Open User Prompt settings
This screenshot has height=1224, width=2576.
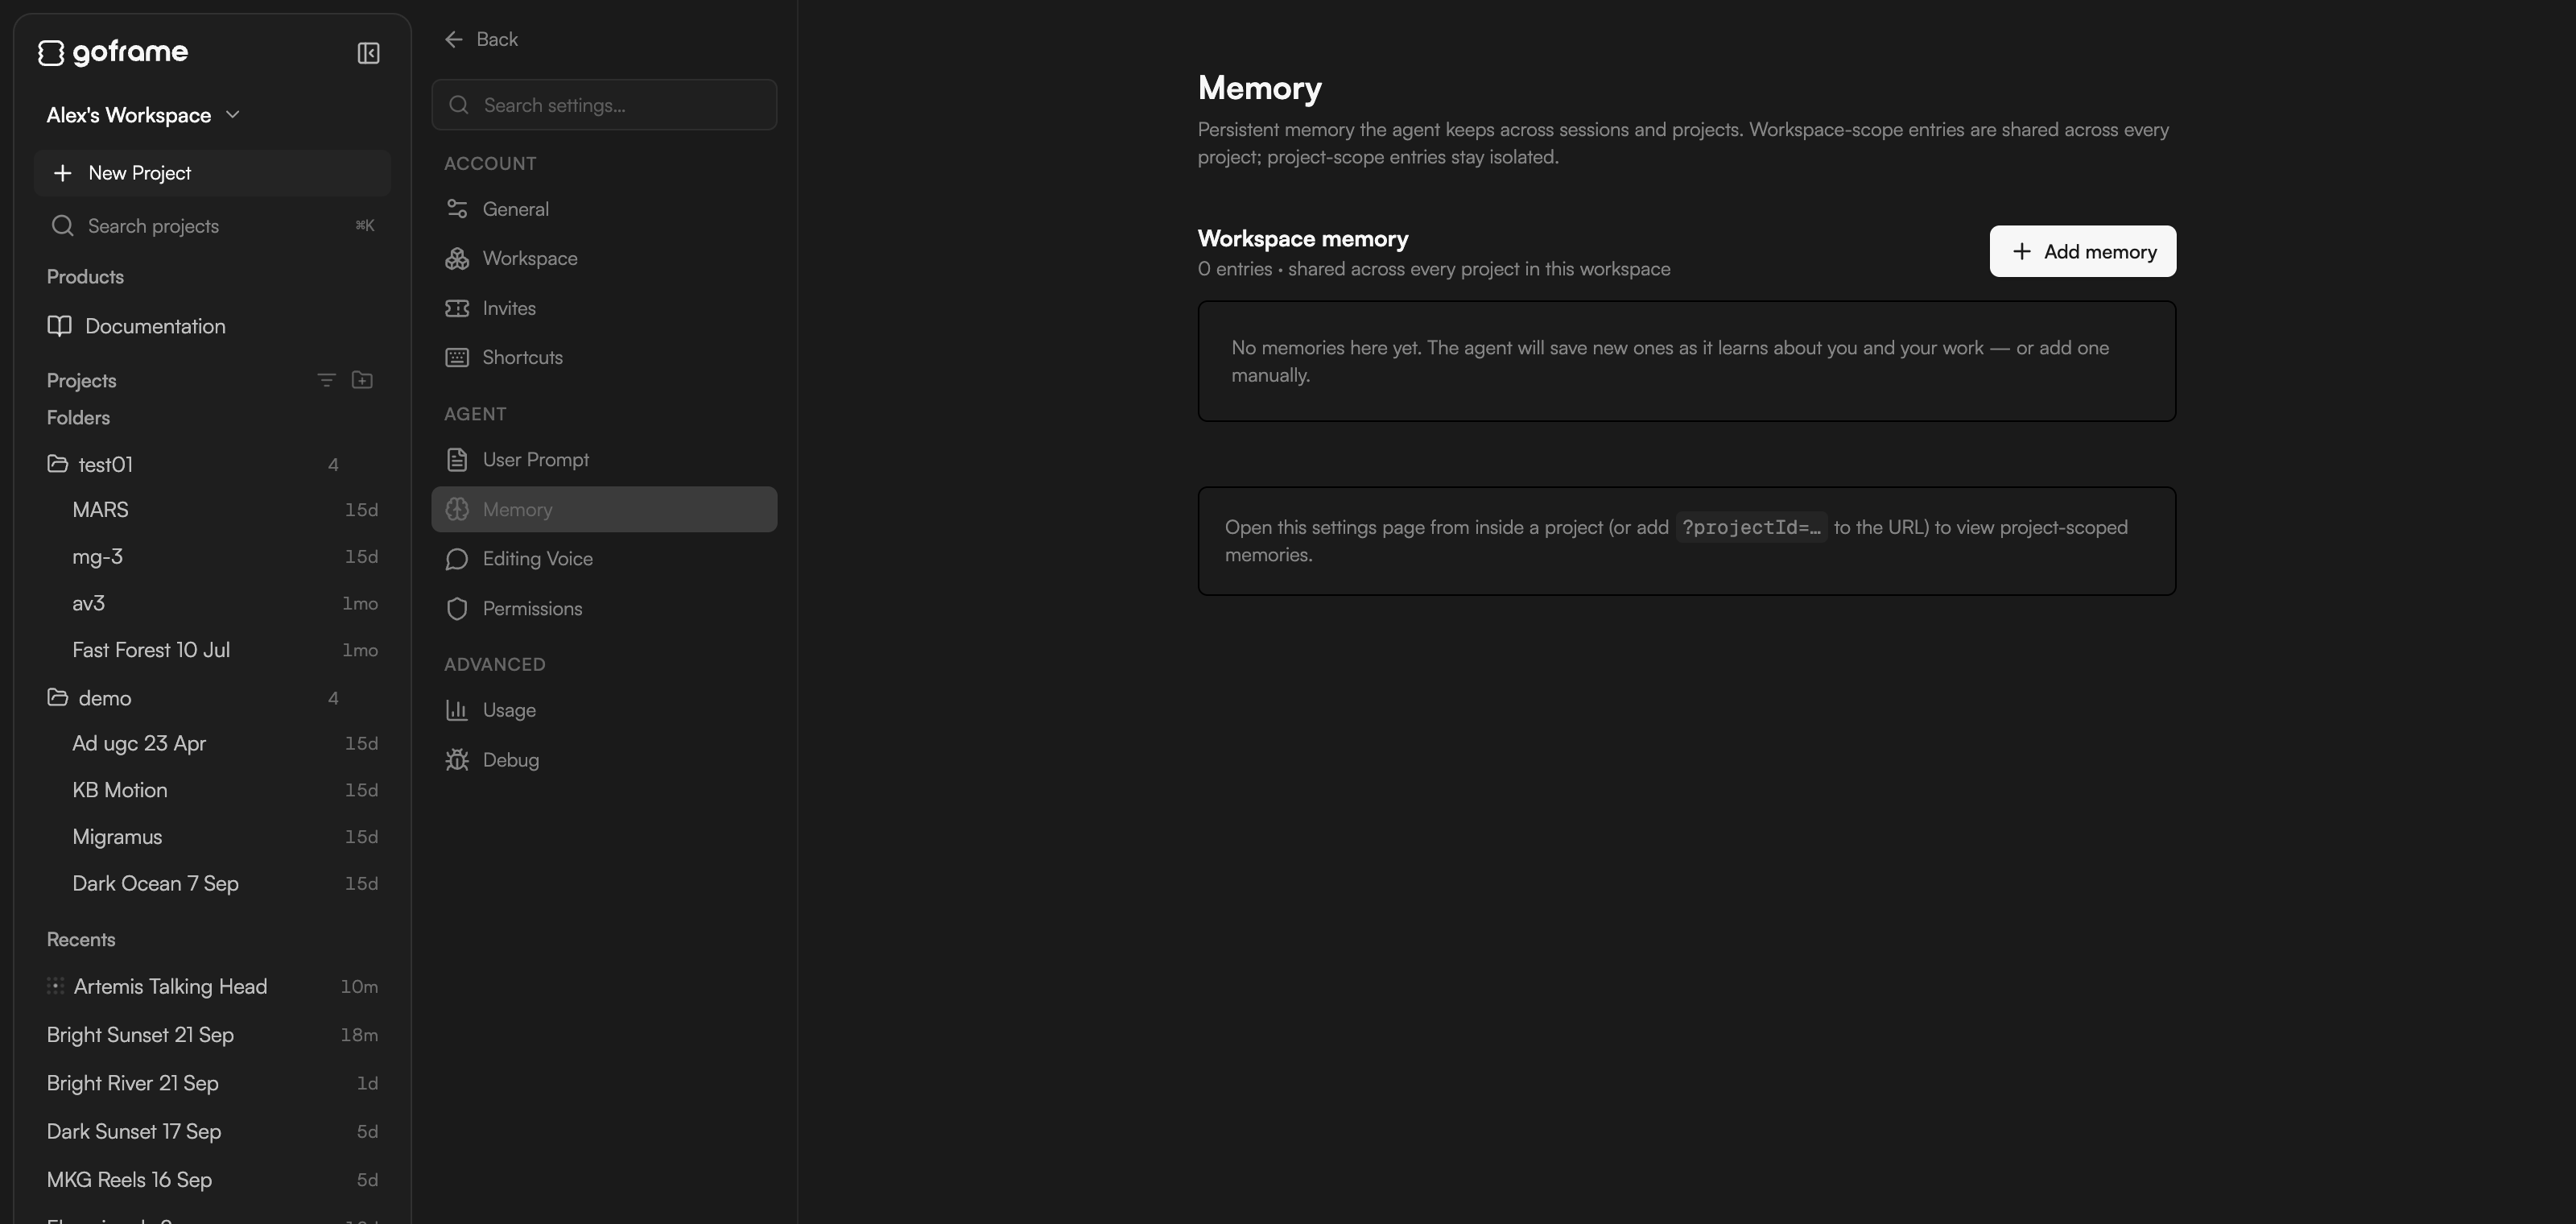coord(604,460)
